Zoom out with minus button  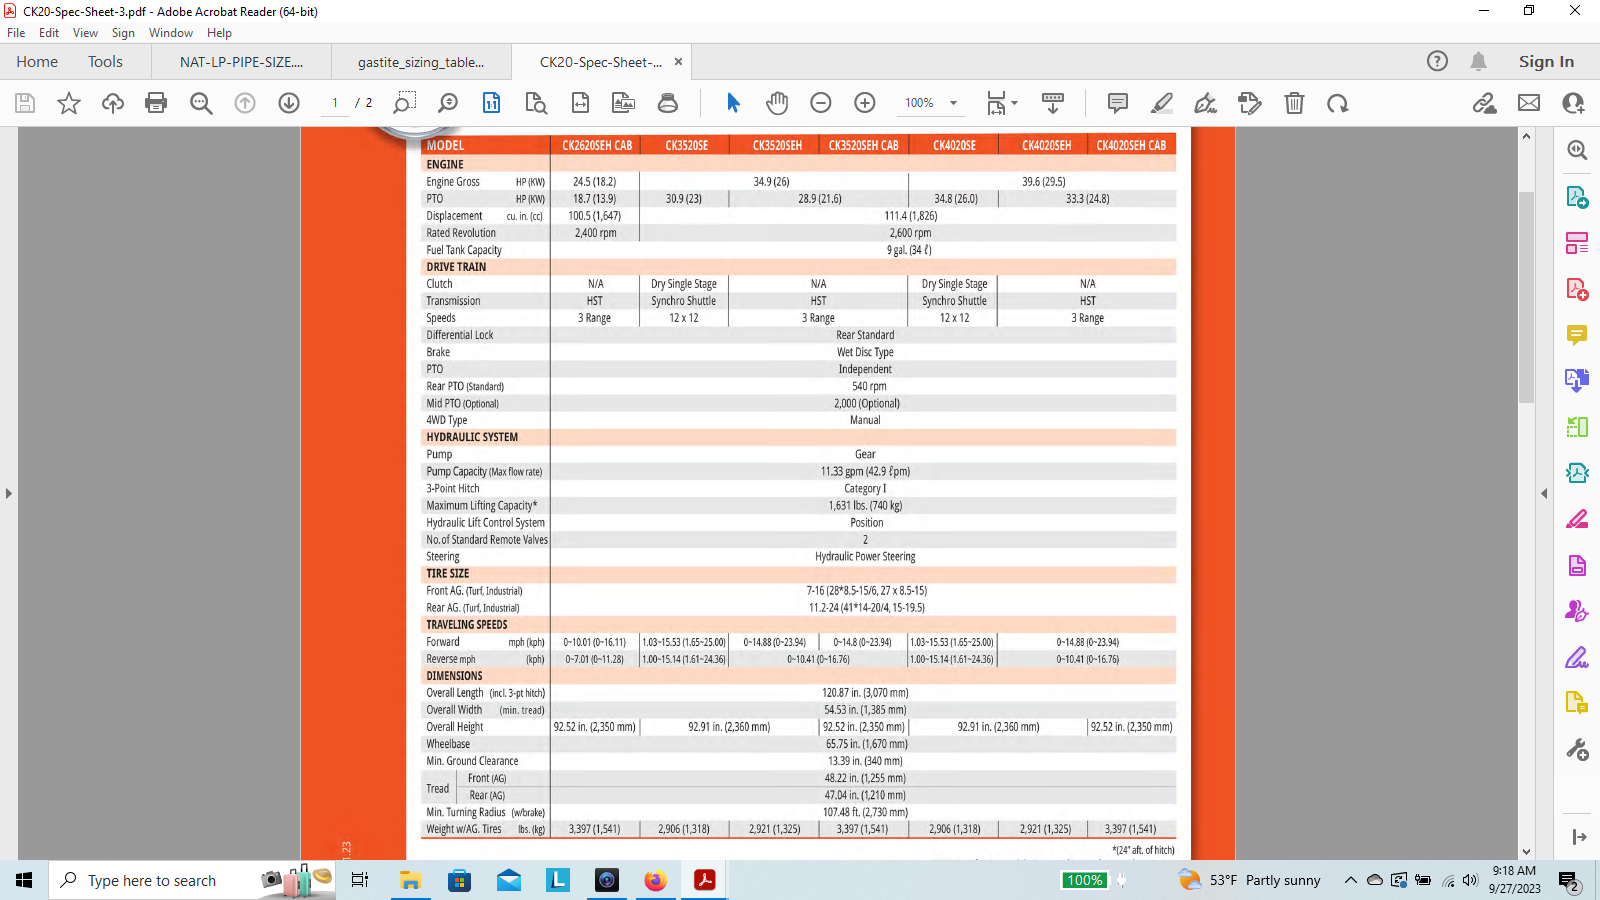pyautogui.click(x=821, y=103)
